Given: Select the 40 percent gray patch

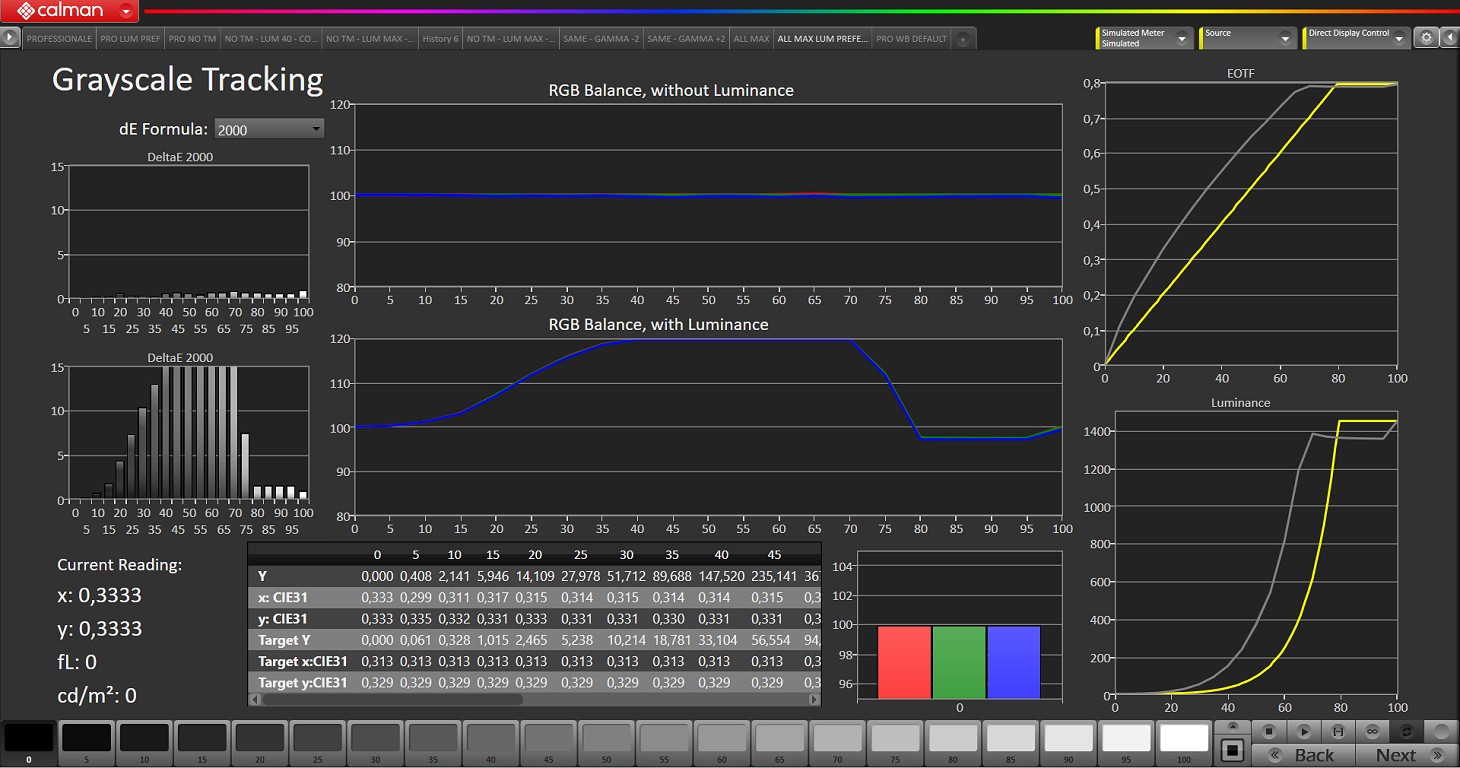Looking at the screenshot, I should coord(490,742).
